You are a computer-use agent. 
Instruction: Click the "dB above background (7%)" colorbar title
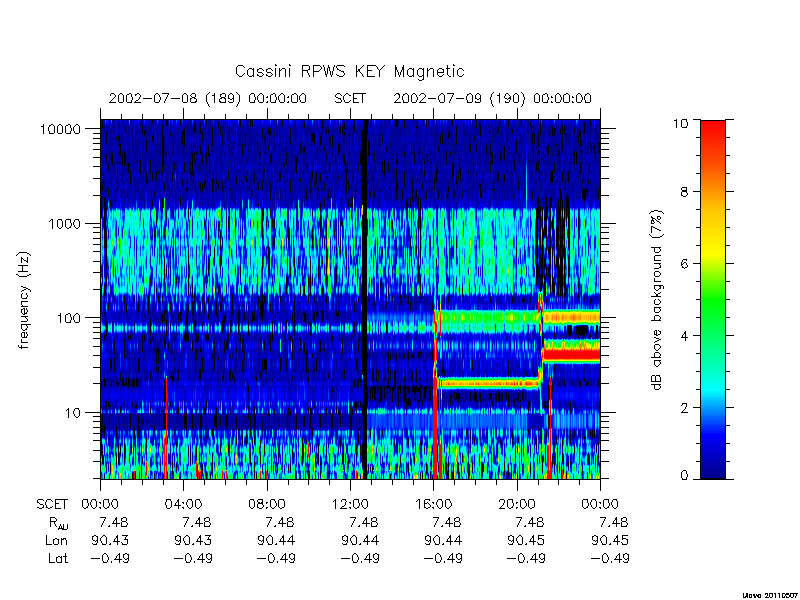click(x=657, y=300)
